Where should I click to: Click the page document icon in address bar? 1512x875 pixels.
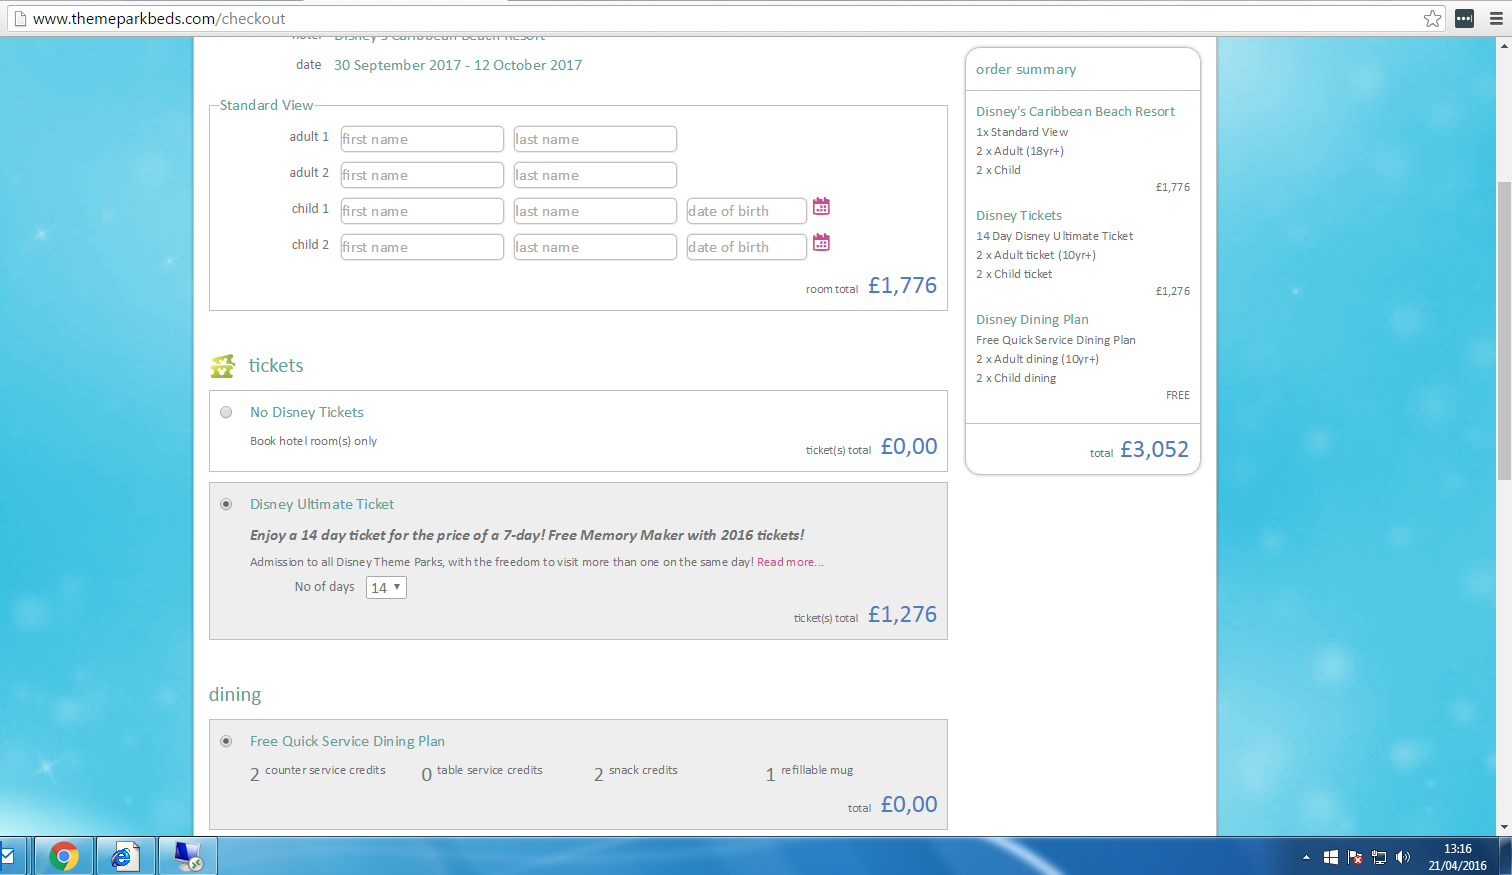pyautogui.click(x=19, y=18)
